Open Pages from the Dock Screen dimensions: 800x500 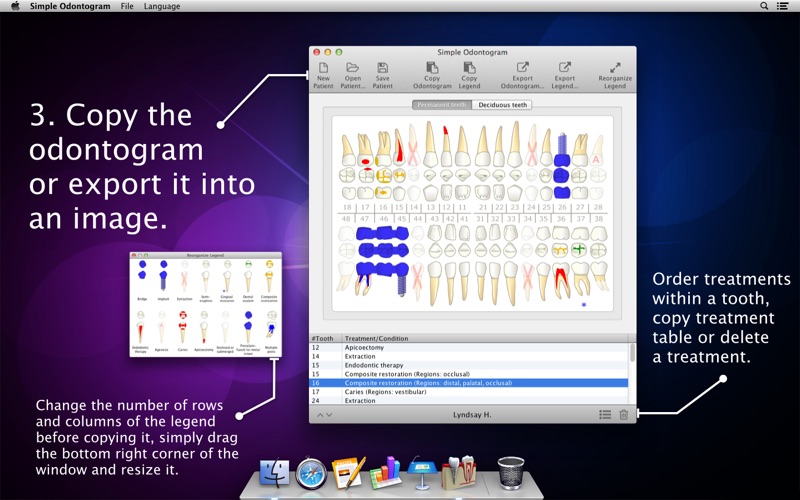pos(348,472)
